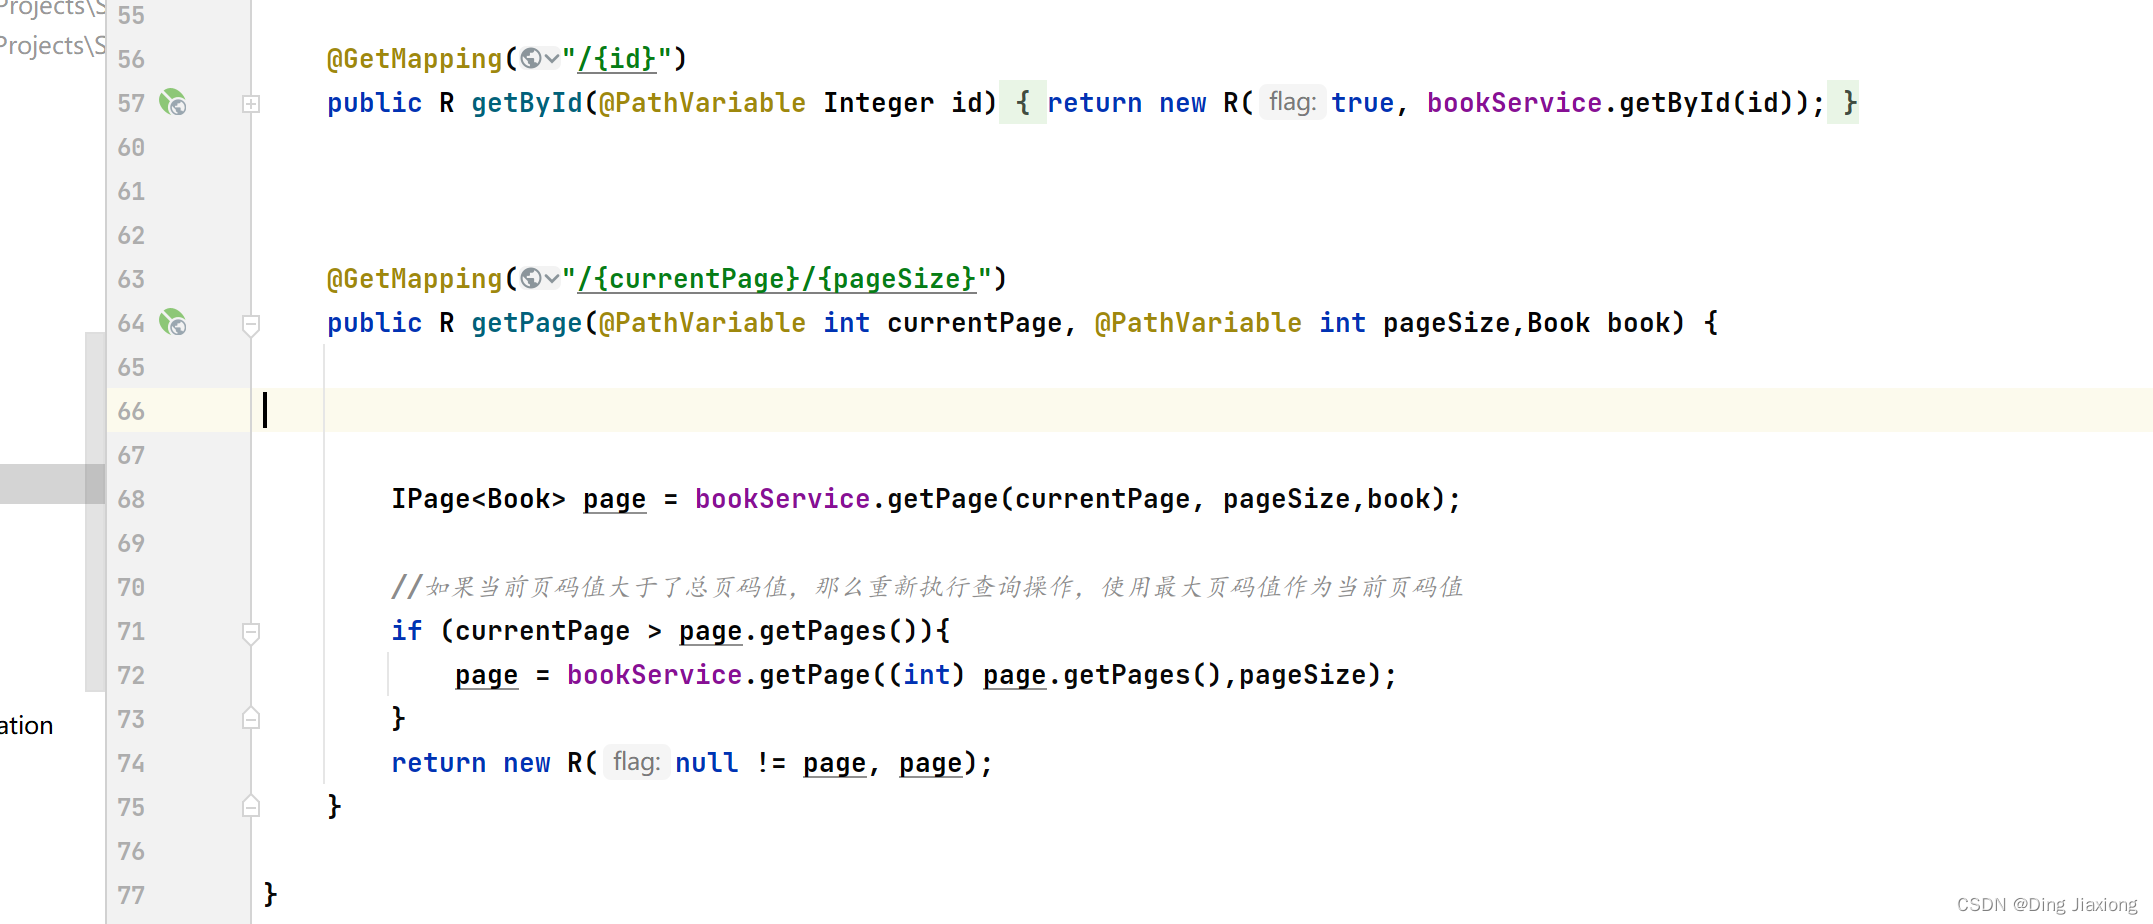Click the endpoint gutter icon on line 64
This screenshot has width=2153, height=924.
(x=173, y=322)
